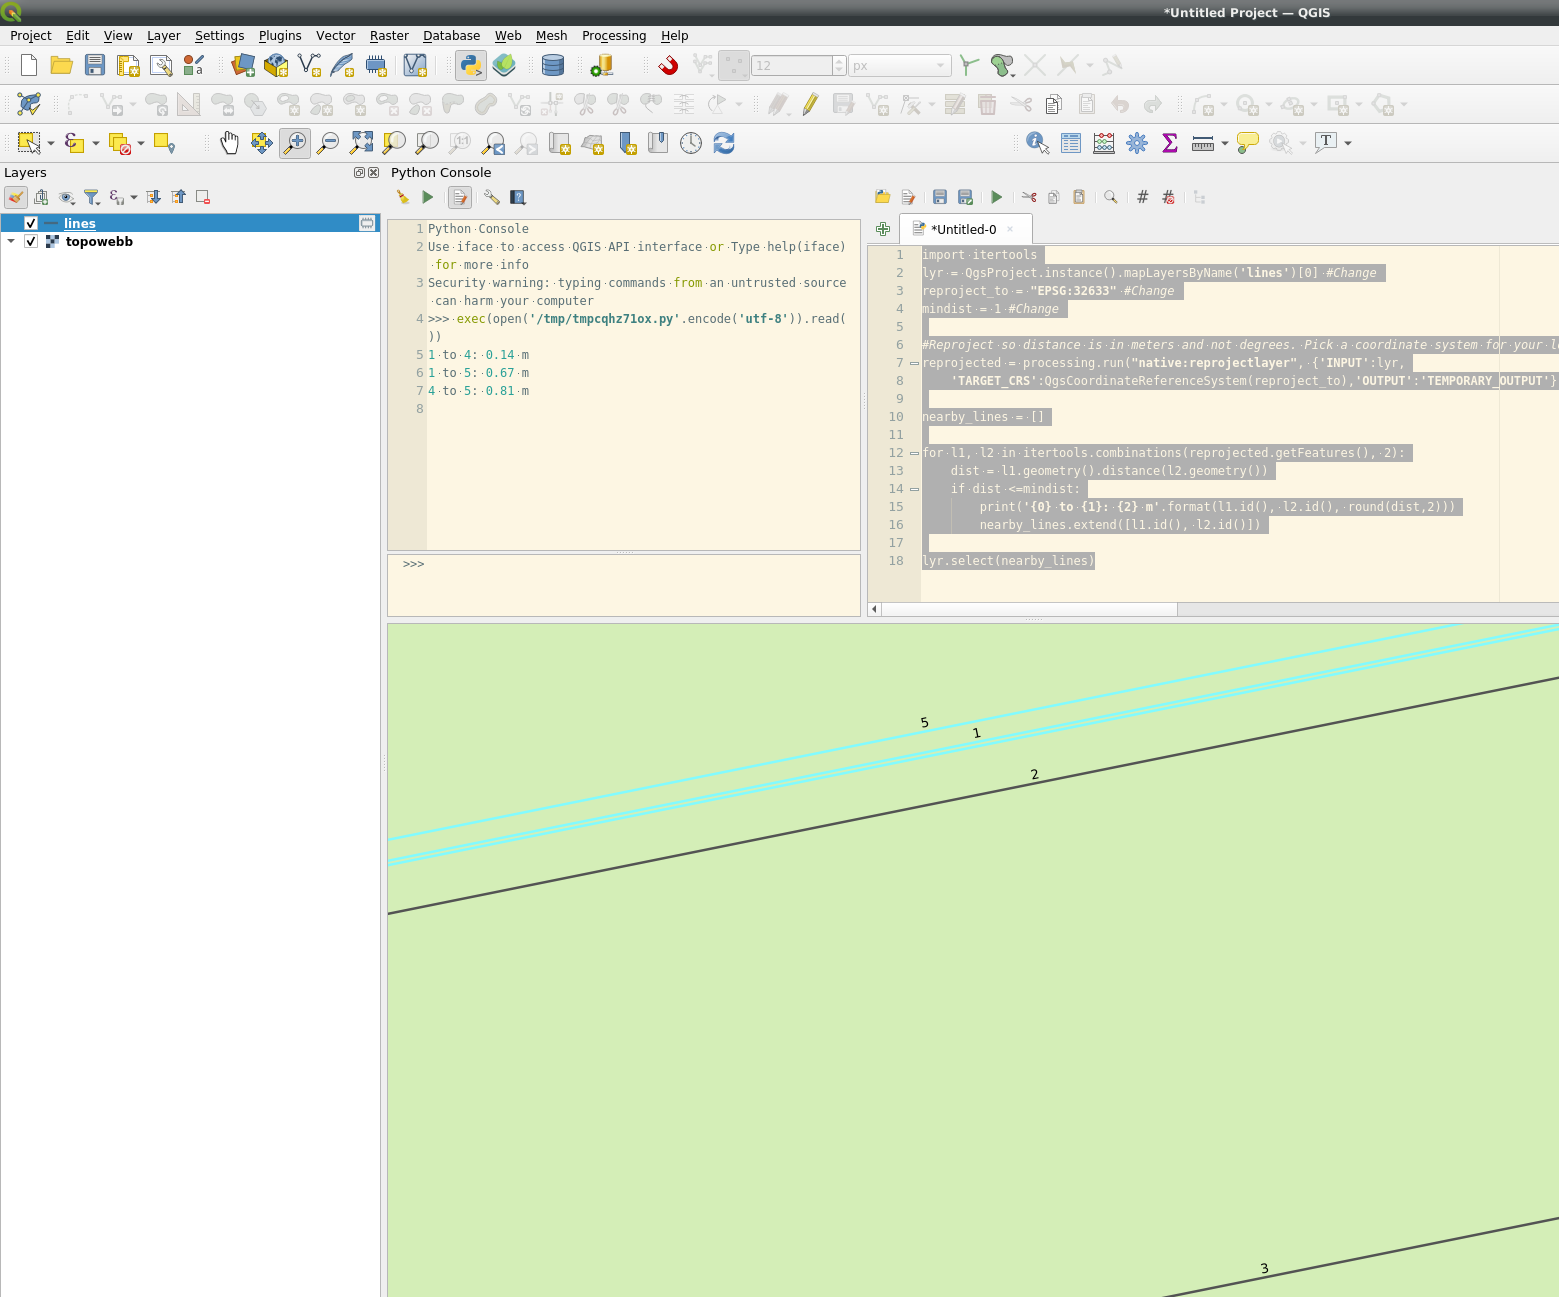The height and width of the screenshot is (1297, 1559).
Task: Filter the legend with the funnel icon
Action: pyautogui.click(x=91, y=197)
